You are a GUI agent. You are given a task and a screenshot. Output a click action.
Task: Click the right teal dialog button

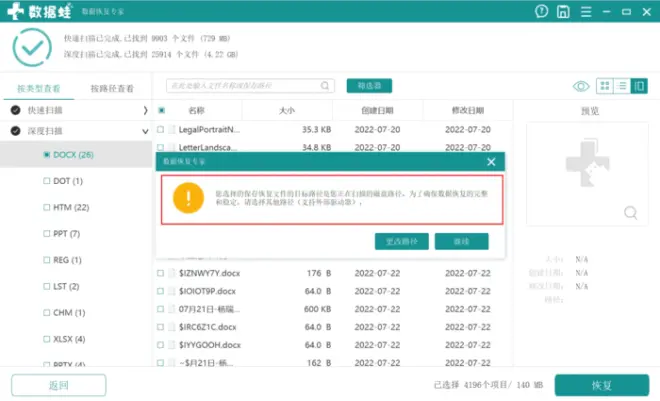point(461,242)
